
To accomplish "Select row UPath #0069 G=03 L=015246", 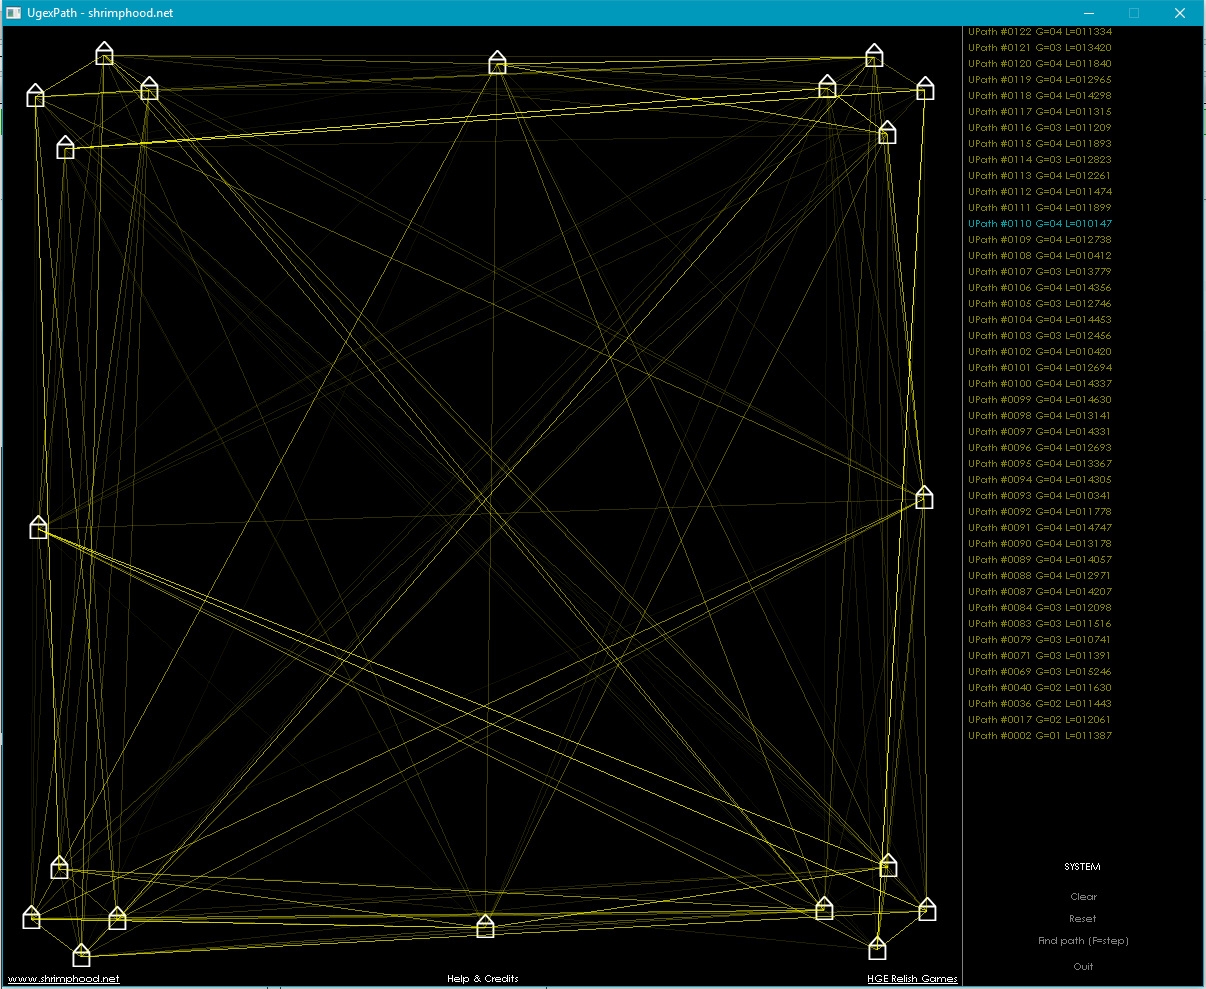I will click(x=1040, y=672).
